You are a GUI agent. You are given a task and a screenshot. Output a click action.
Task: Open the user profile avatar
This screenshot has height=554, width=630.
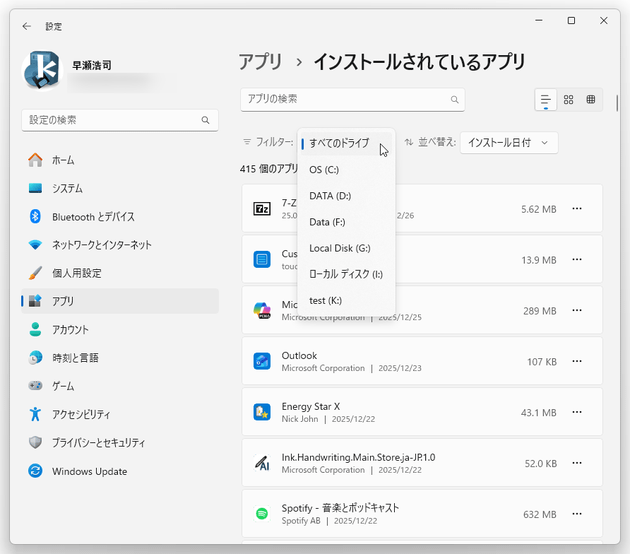[42, 71]
